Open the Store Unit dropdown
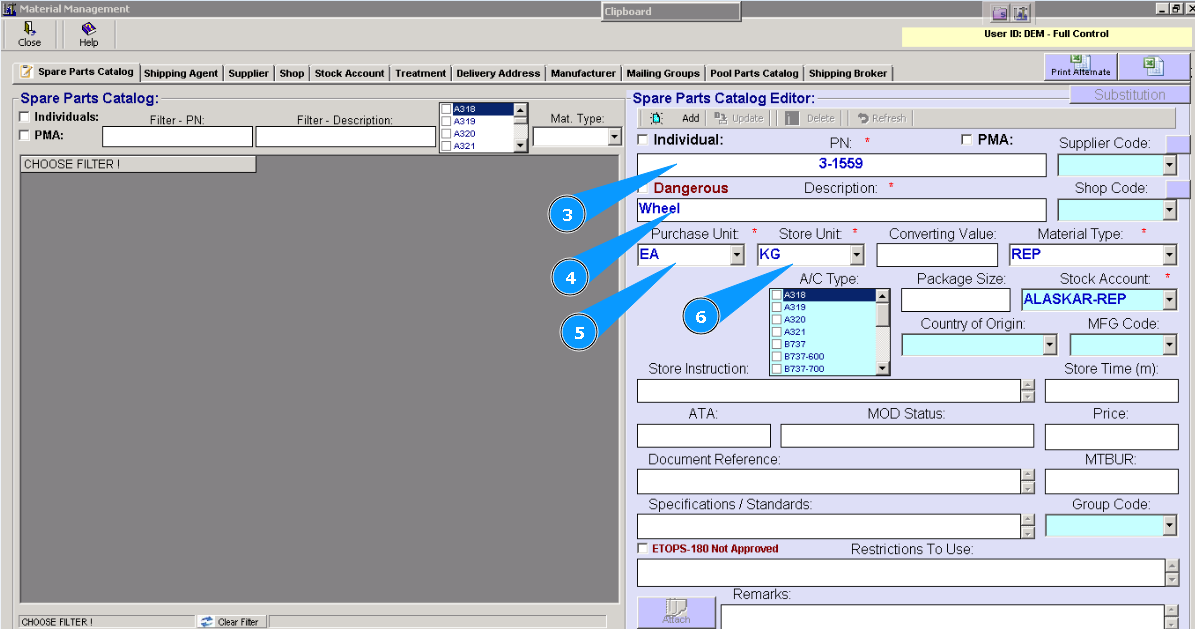 click(857, 254)
